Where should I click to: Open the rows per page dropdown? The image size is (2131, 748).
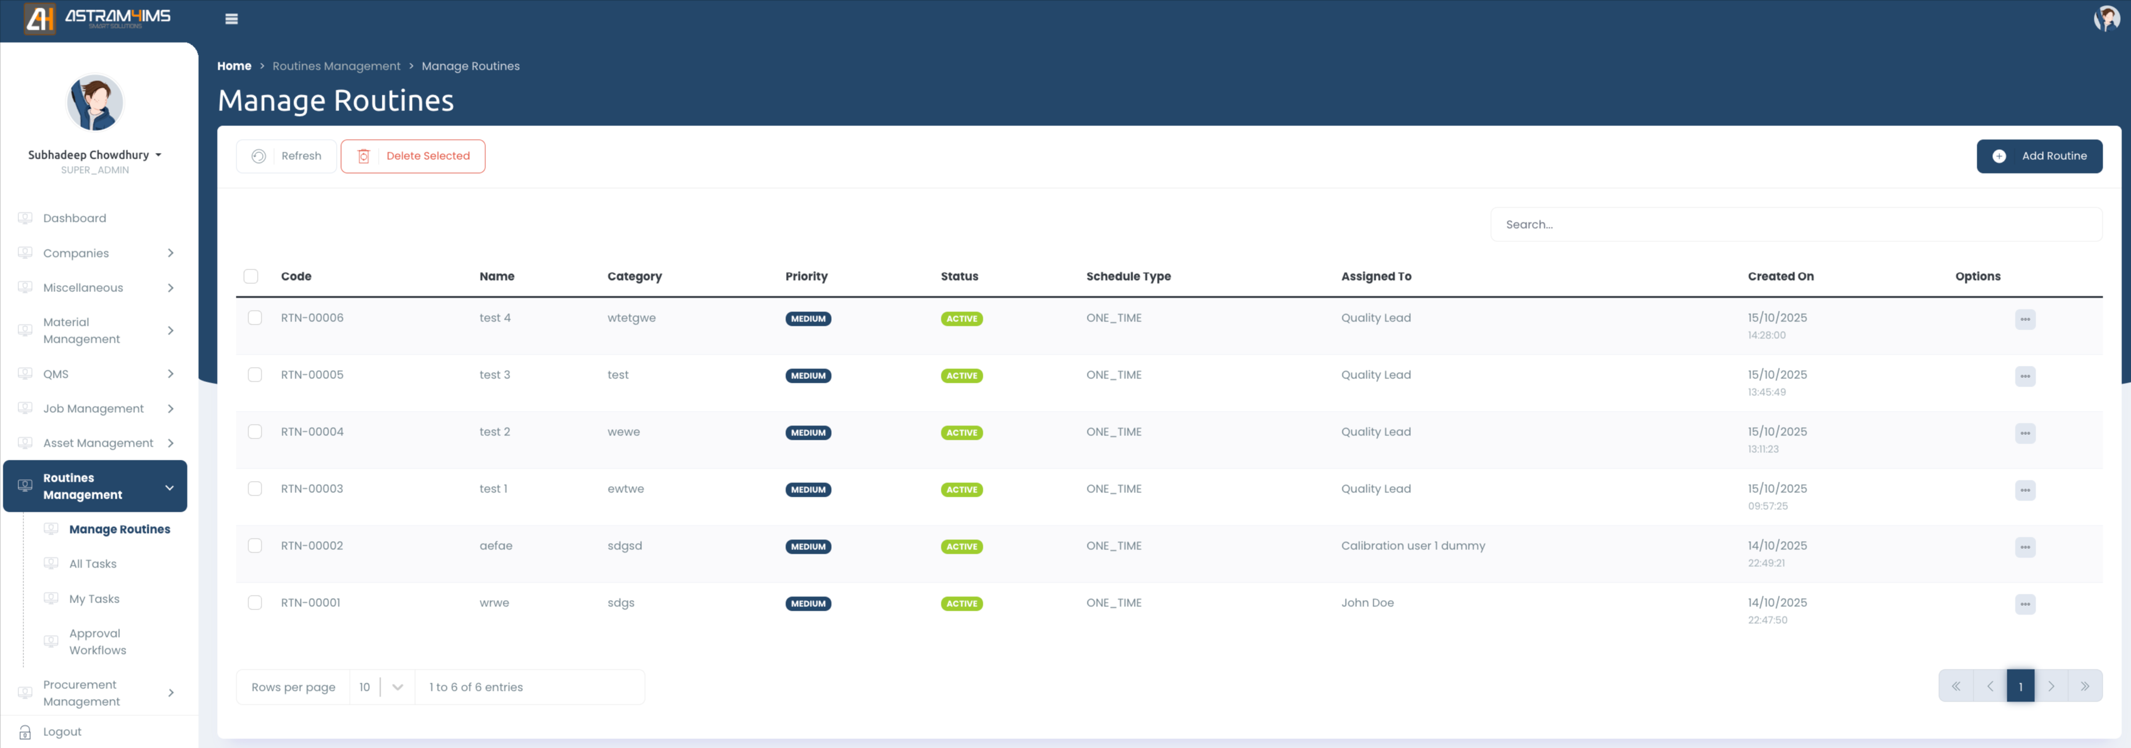point(382,687)
